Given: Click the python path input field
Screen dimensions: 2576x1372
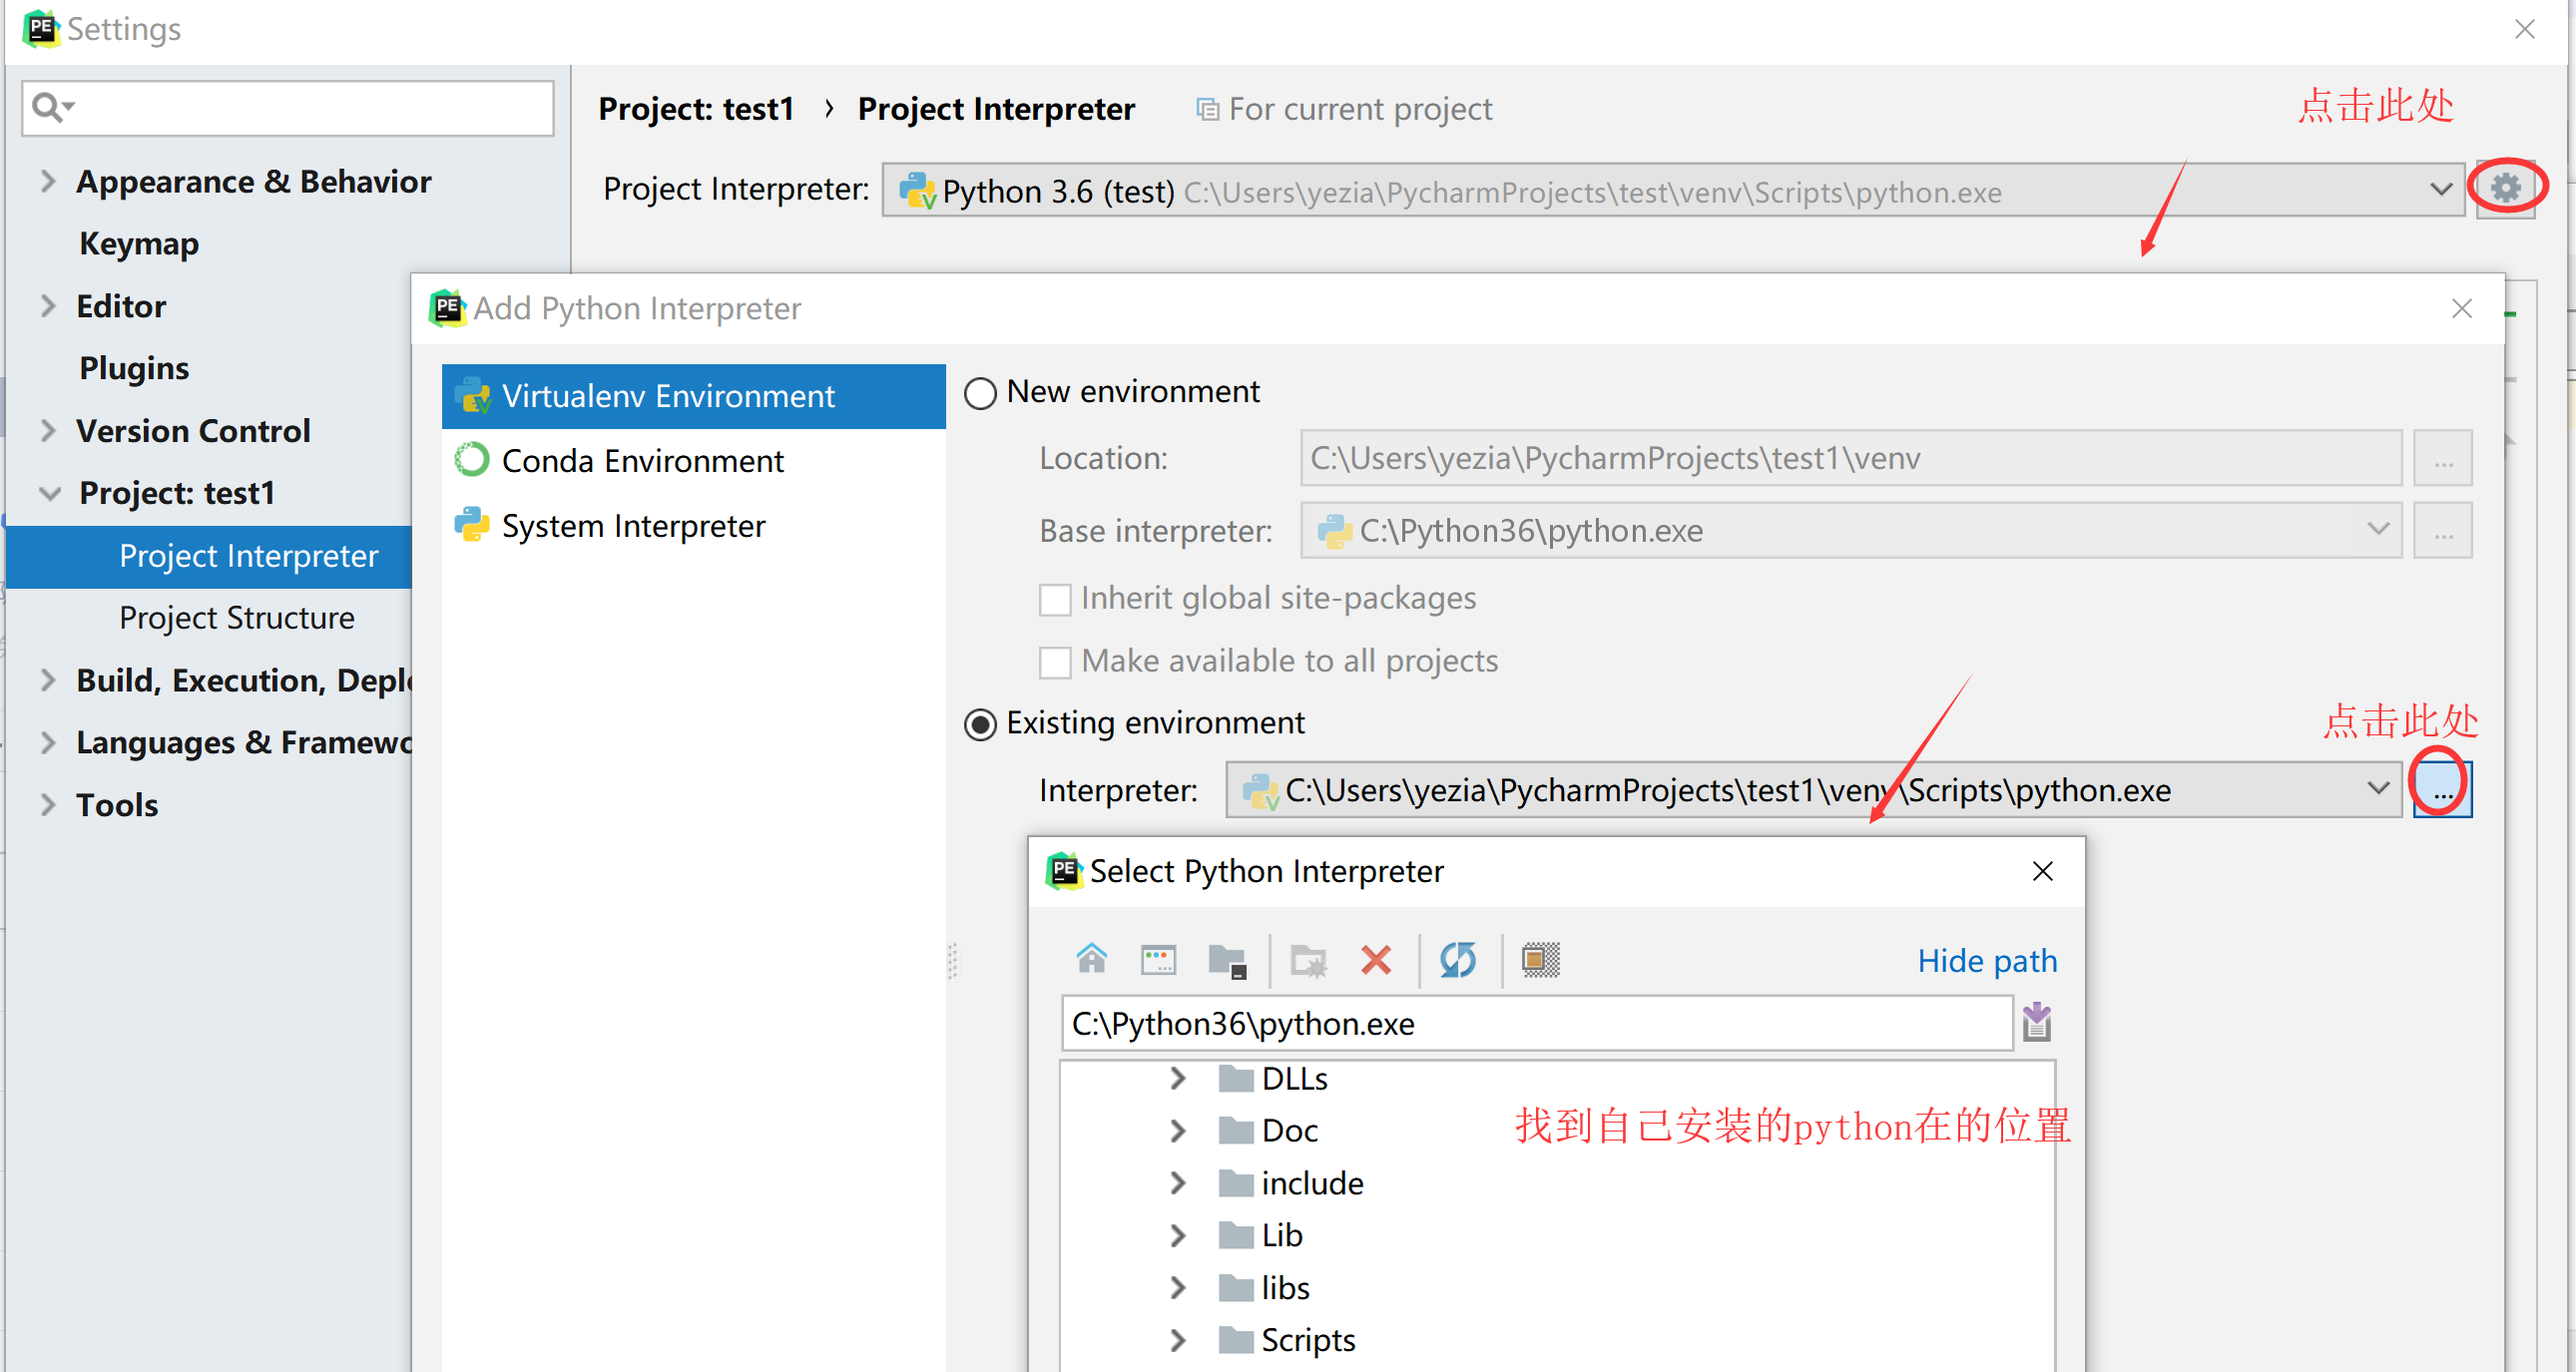Looking at the screenshot, I should (1535, 1023).
